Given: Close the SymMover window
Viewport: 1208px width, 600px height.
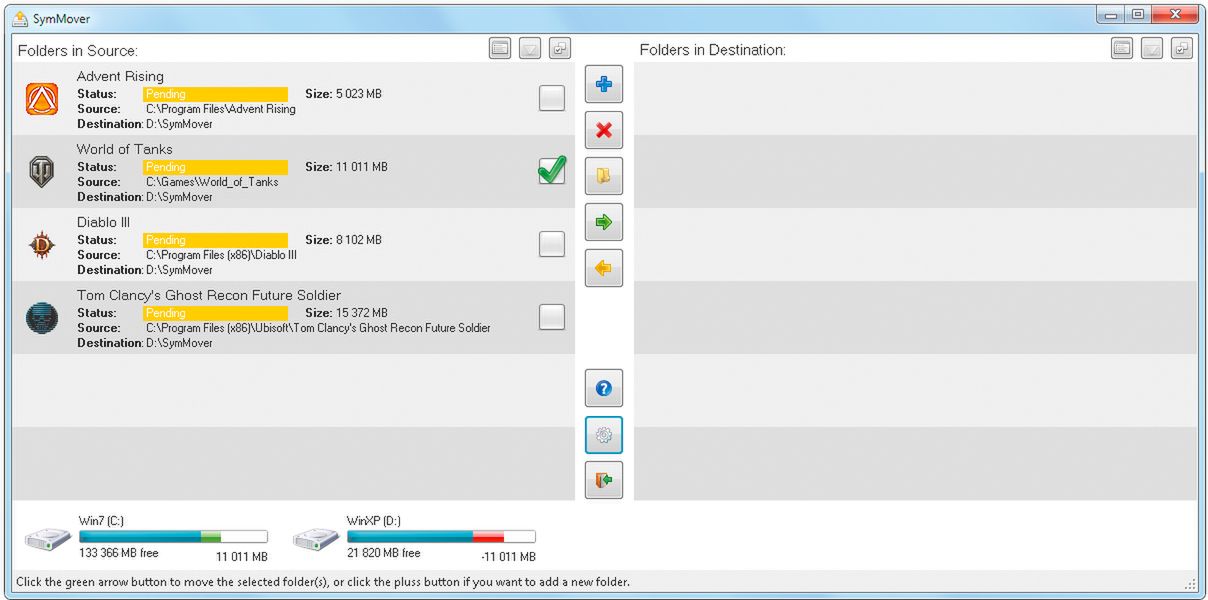Looking at the screenshot, I should pos(1176,14).
